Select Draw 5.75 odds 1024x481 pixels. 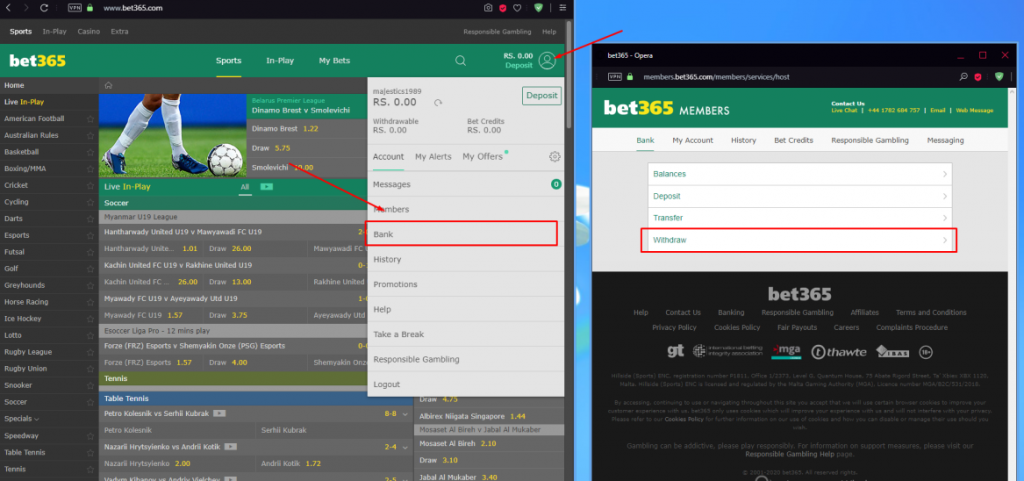tap(307, 148)
